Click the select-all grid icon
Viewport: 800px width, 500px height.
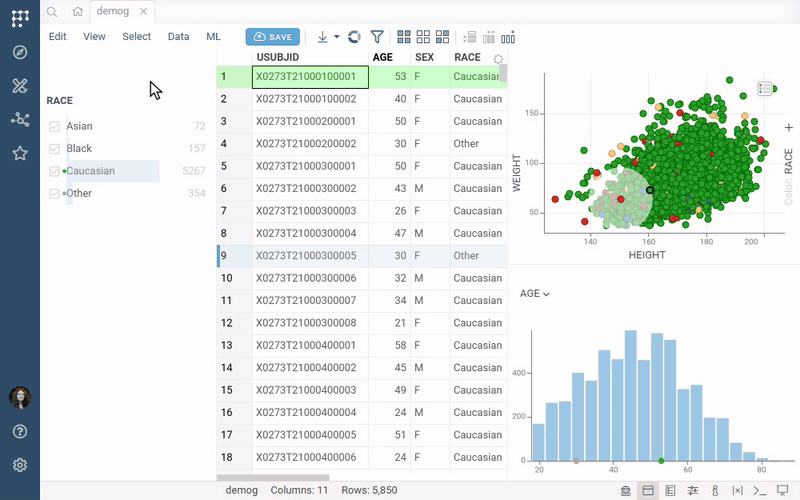coord(404,37)
